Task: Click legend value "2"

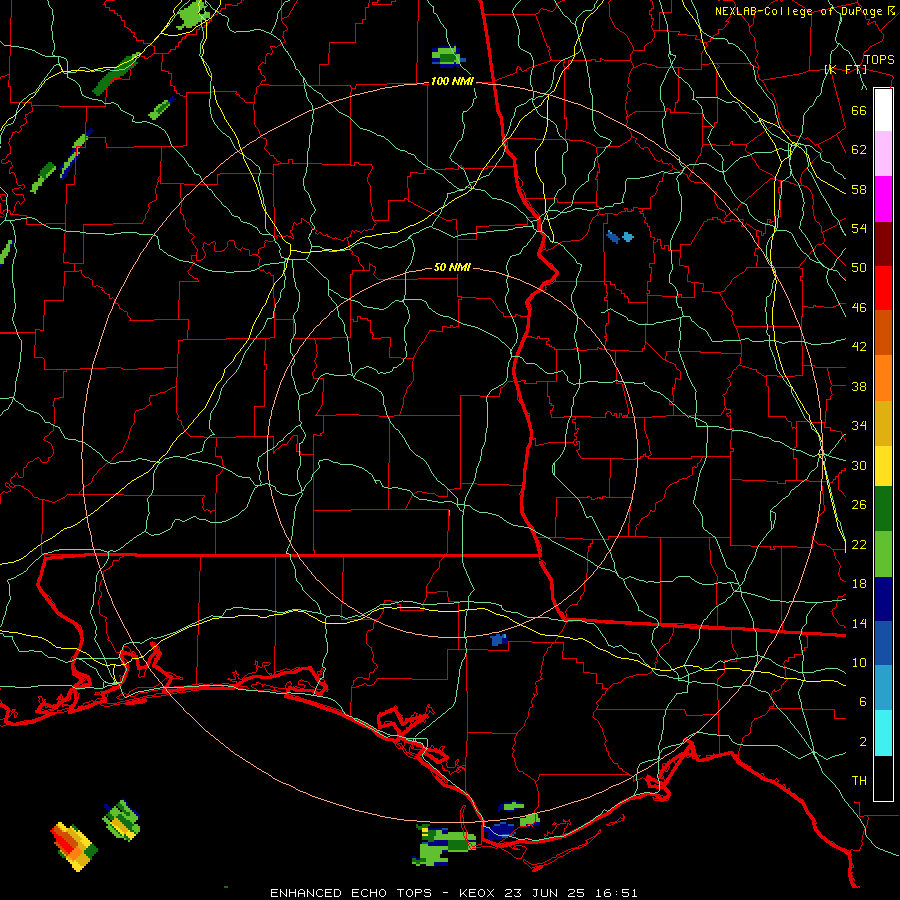Action: [863, 742]
